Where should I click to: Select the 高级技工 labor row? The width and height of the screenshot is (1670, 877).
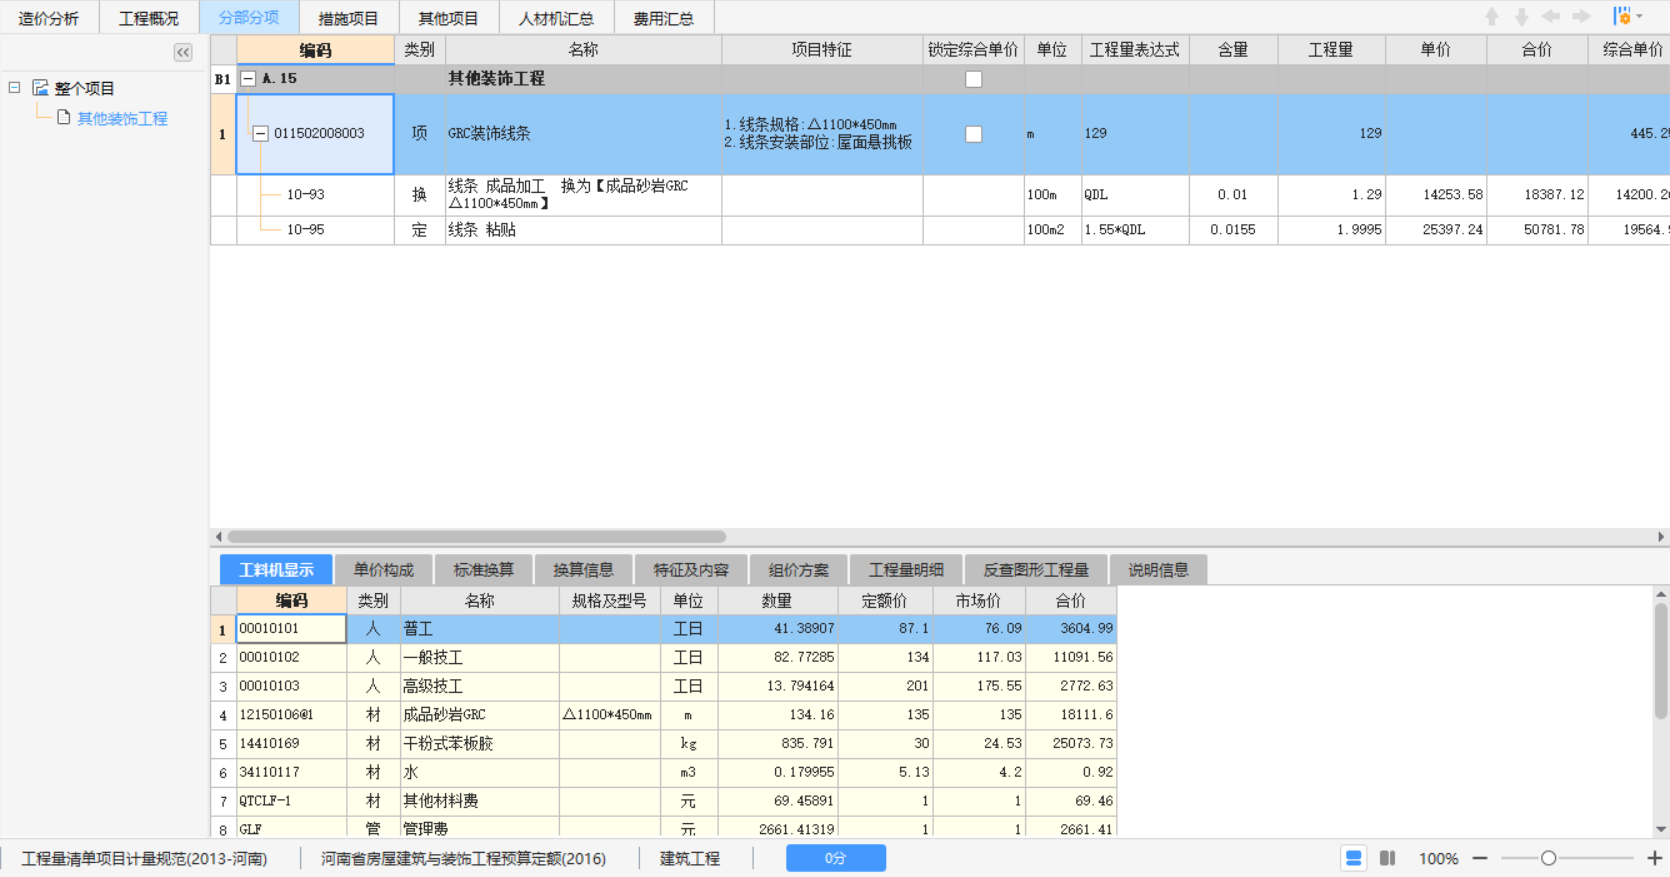point(663,686)
